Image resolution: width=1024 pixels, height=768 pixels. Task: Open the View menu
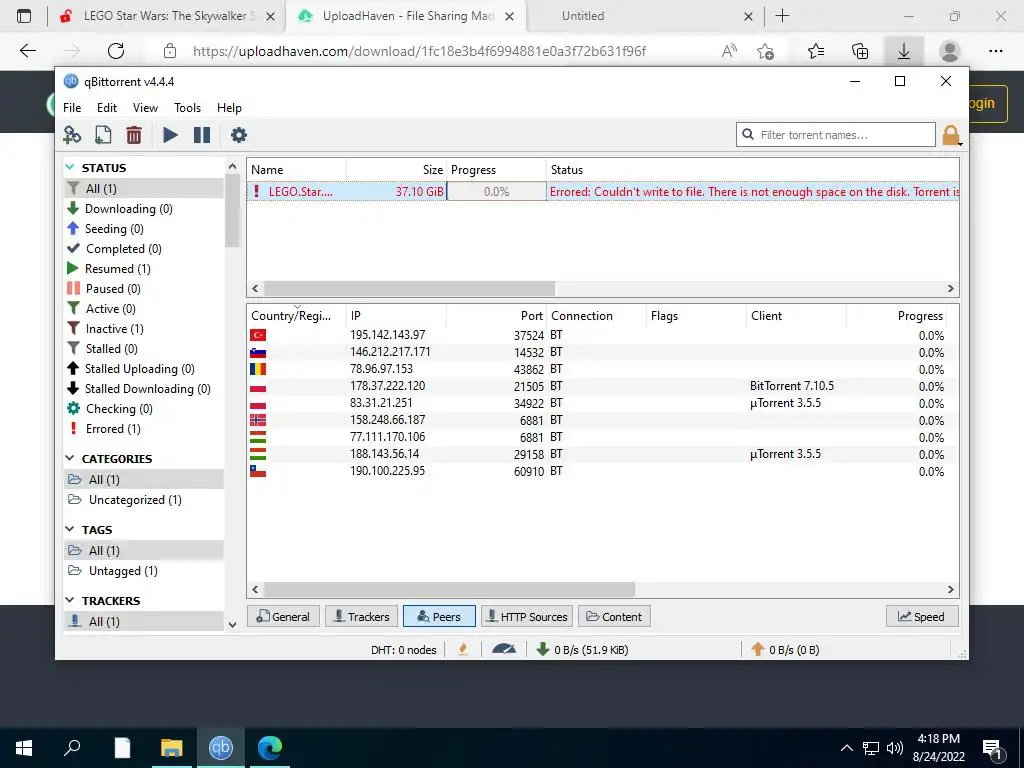click(145, 108)
